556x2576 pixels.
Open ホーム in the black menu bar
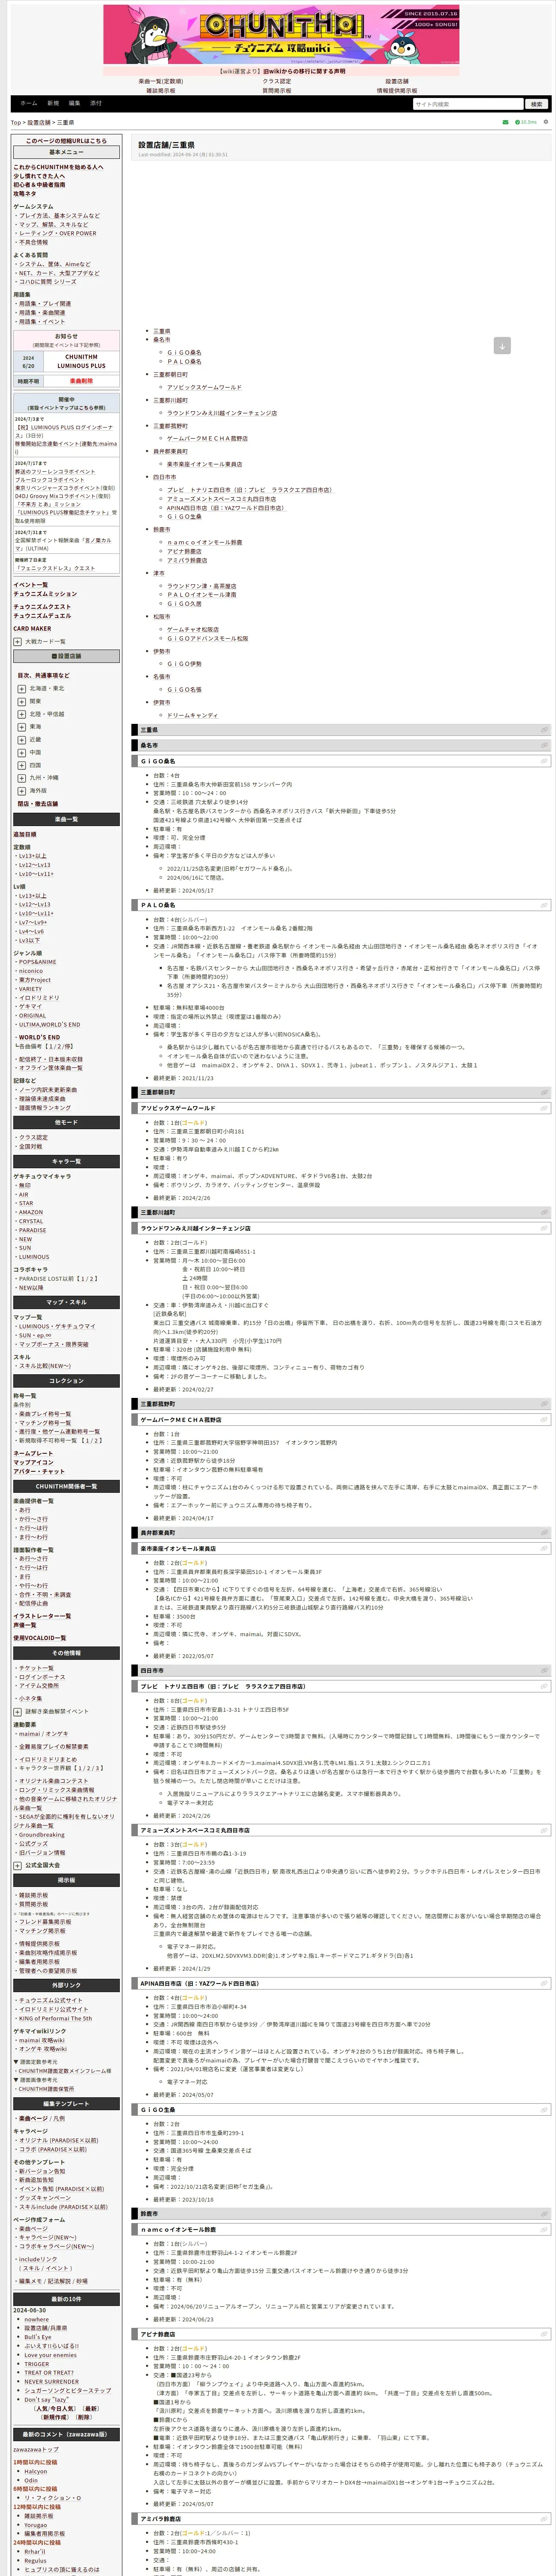click(29, 103)
